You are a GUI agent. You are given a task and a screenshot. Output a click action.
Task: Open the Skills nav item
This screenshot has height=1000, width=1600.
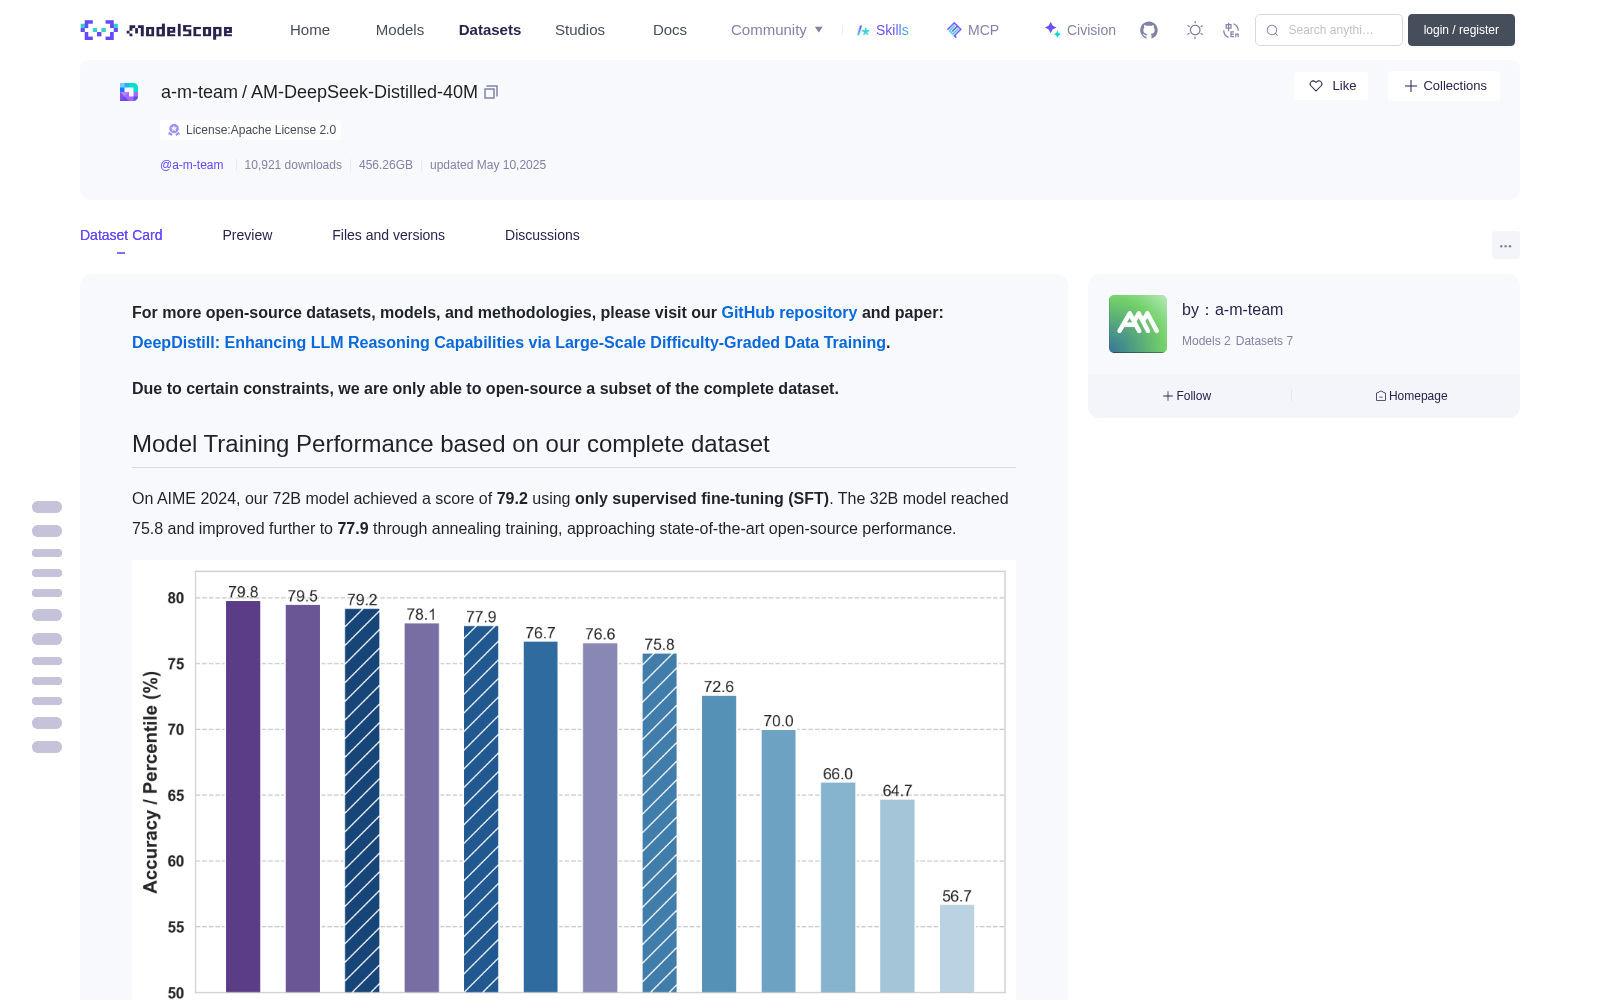(882, 30)
